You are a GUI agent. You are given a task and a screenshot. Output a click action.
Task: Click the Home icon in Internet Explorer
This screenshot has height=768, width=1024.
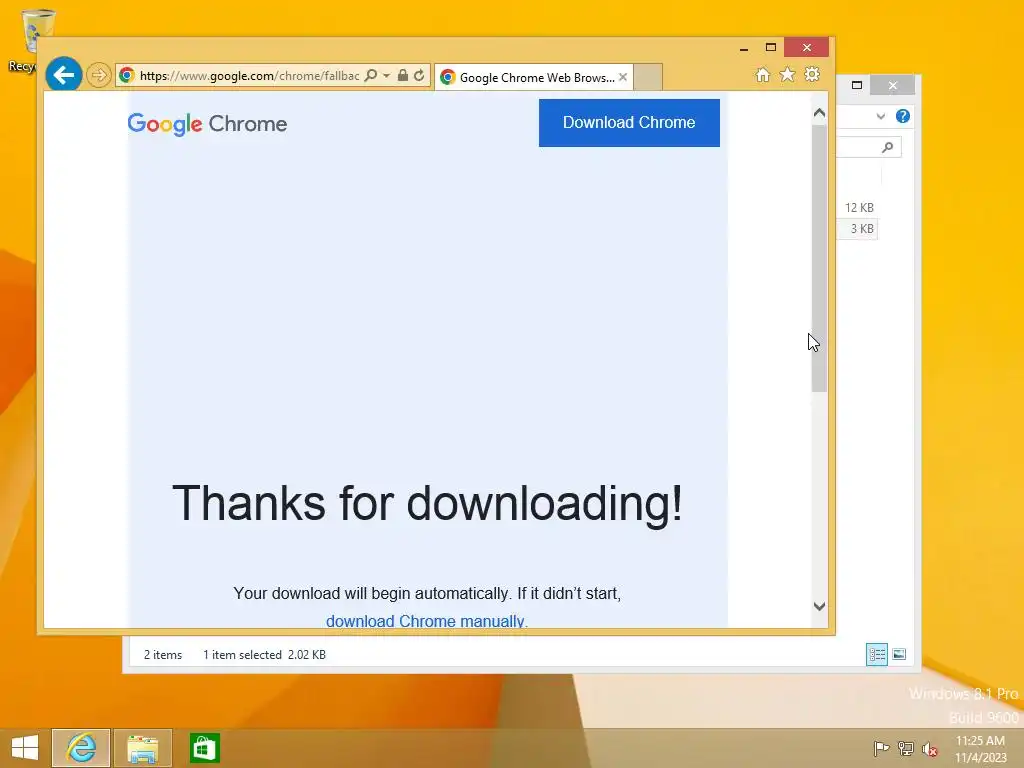click(763, 75)
